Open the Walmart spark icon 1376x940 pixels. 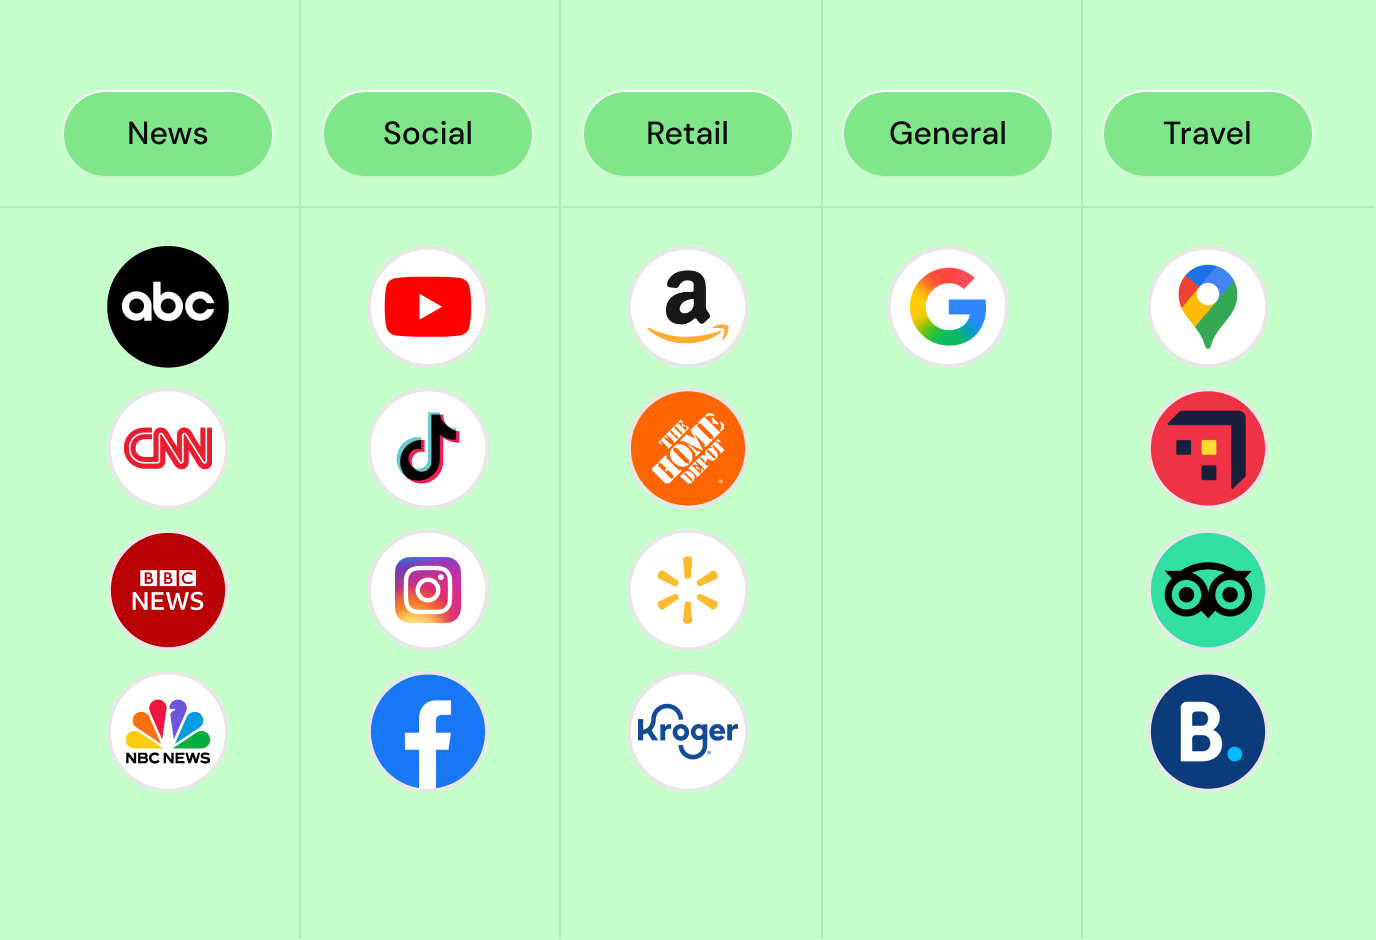(688, 590)
